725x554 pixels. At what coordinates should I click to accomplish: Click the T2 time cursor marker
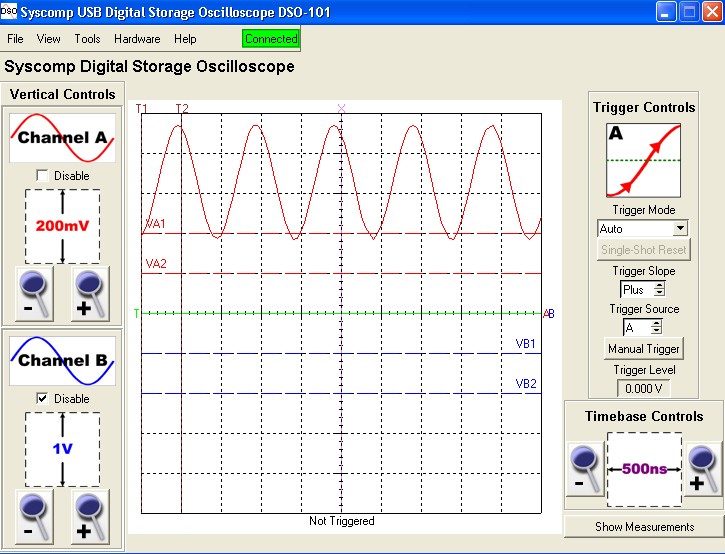click(181, 108)
